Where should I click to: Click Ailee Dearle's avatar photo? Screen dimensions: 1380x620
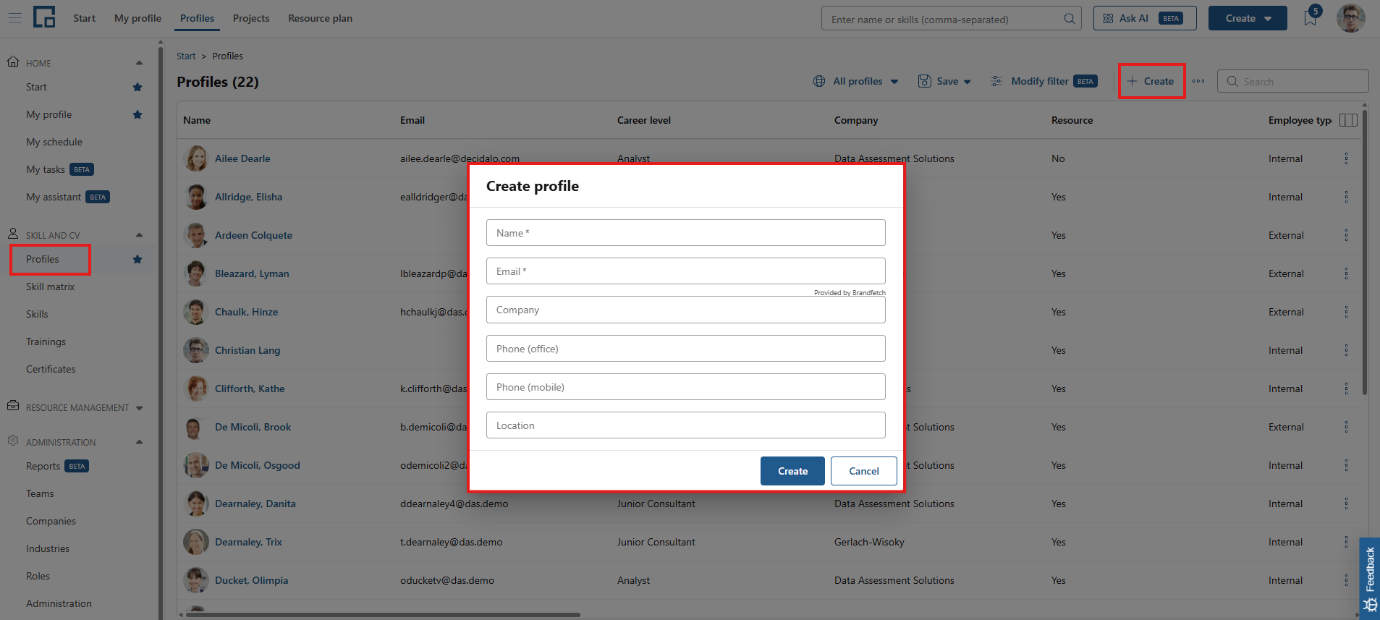tap(196, 158)
